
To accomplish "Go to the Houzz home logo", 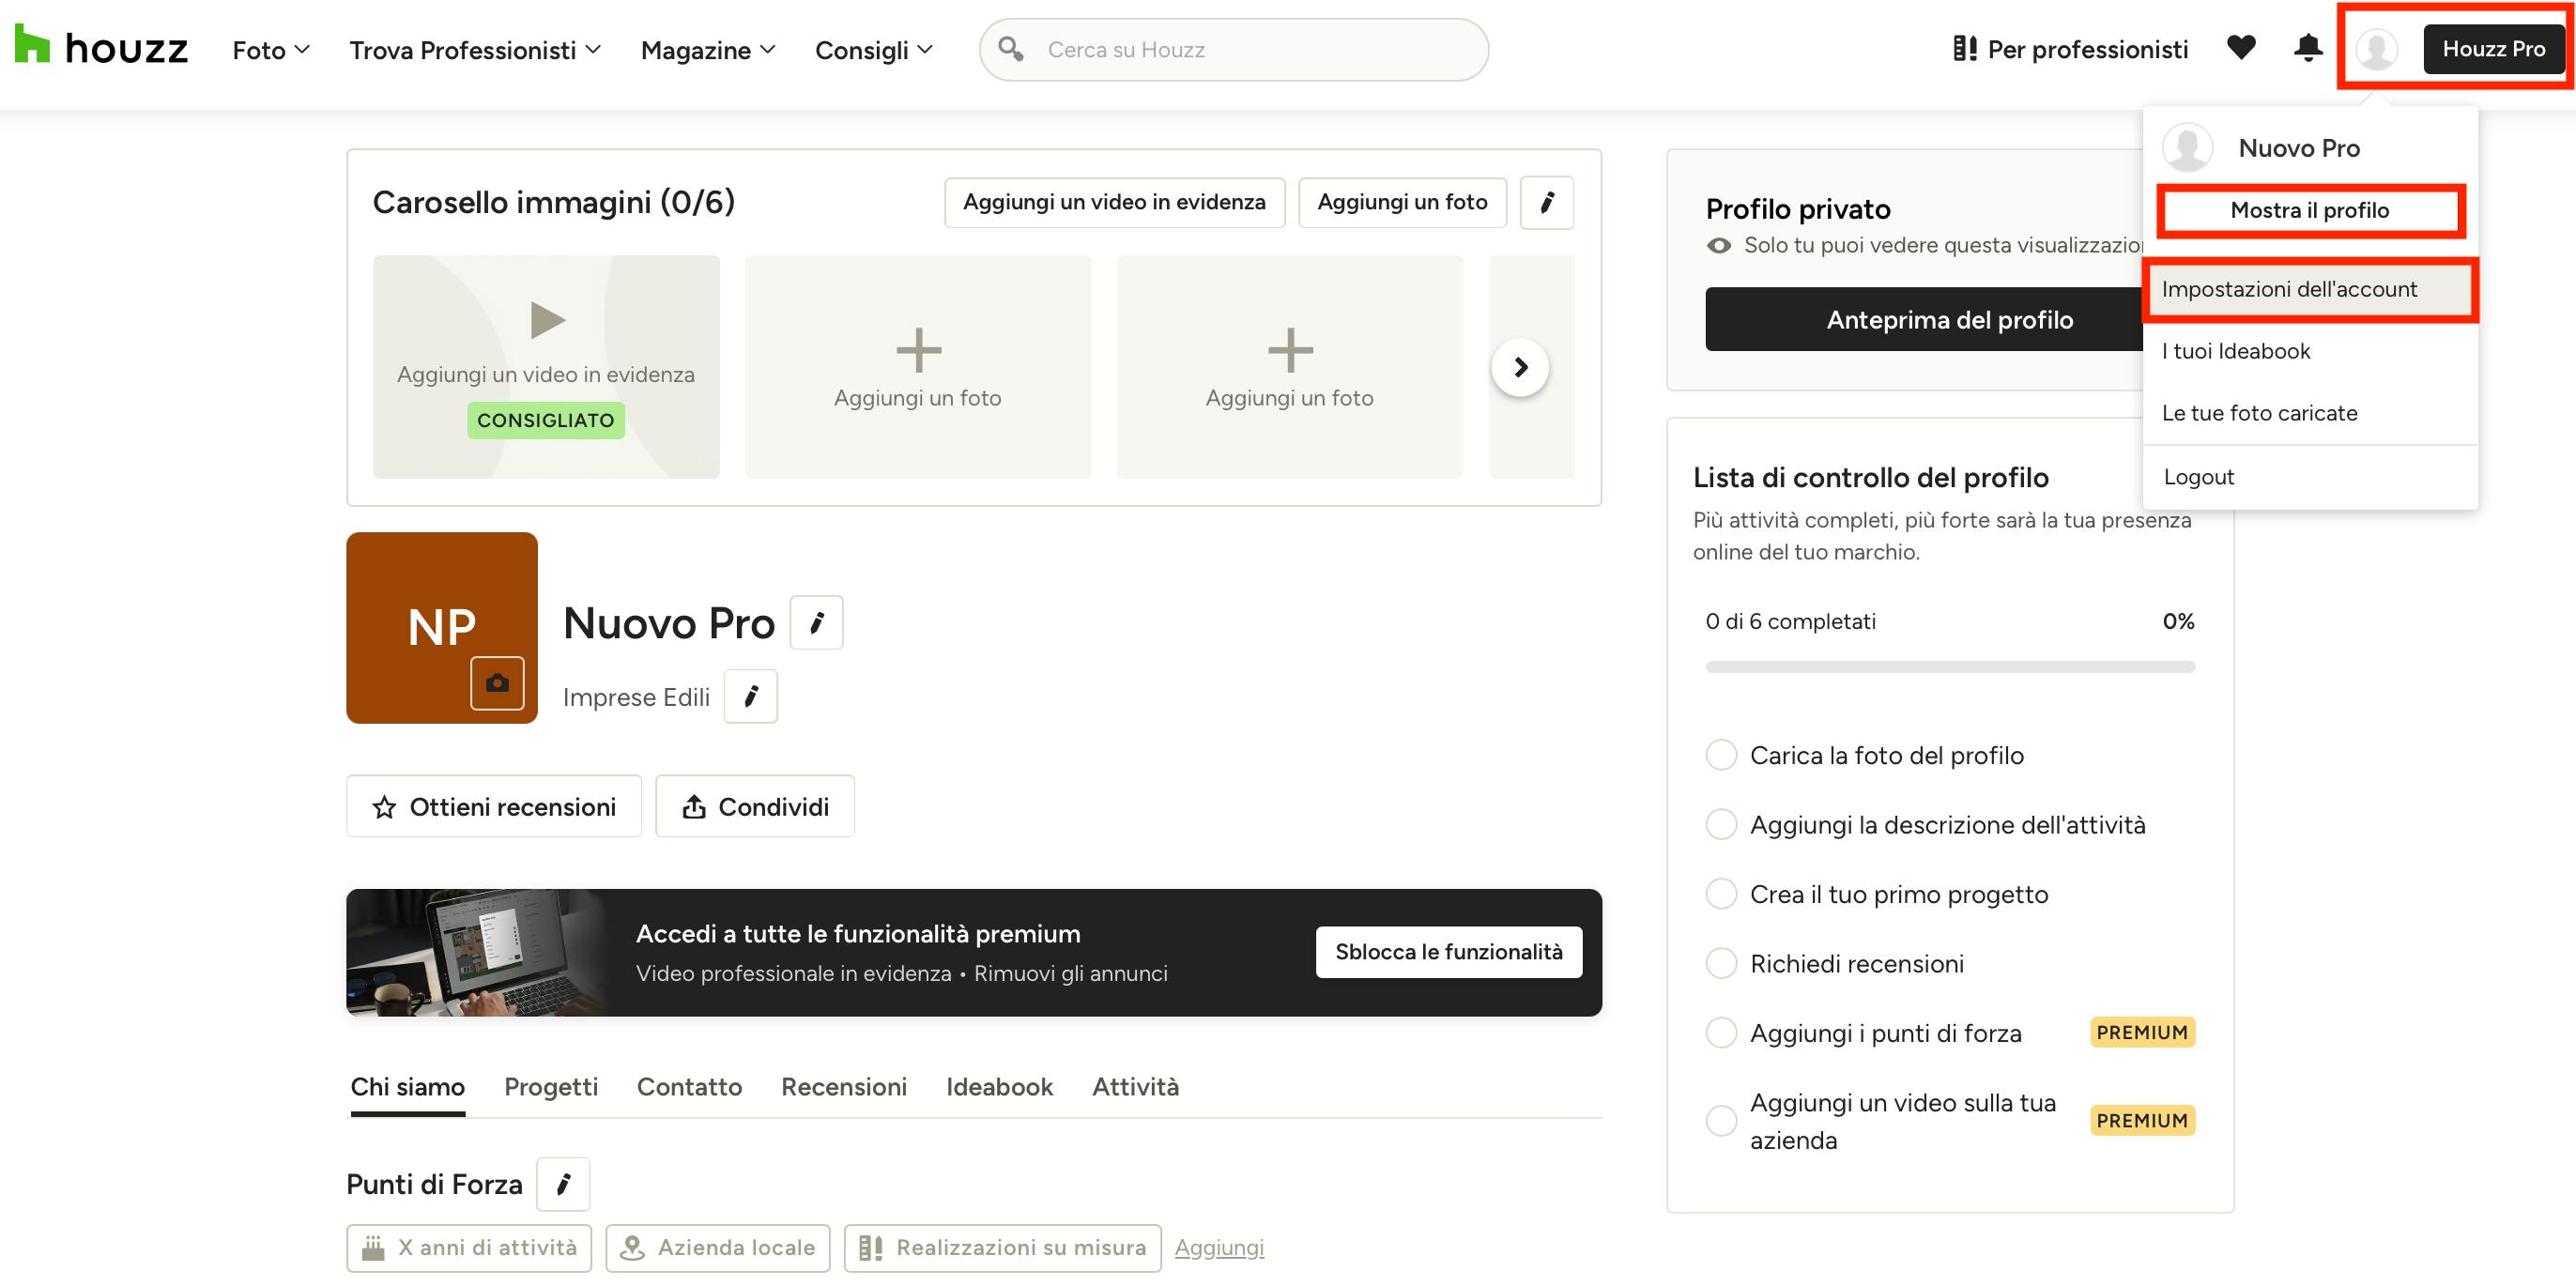I will 101,47.
